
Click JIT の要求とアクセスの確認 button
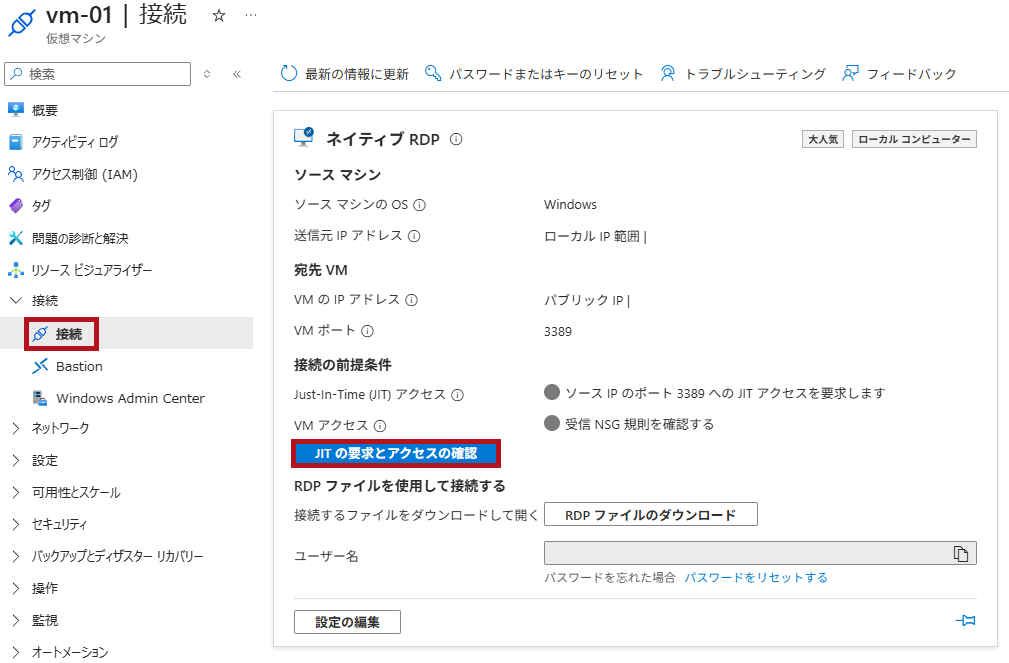(396, 454)
